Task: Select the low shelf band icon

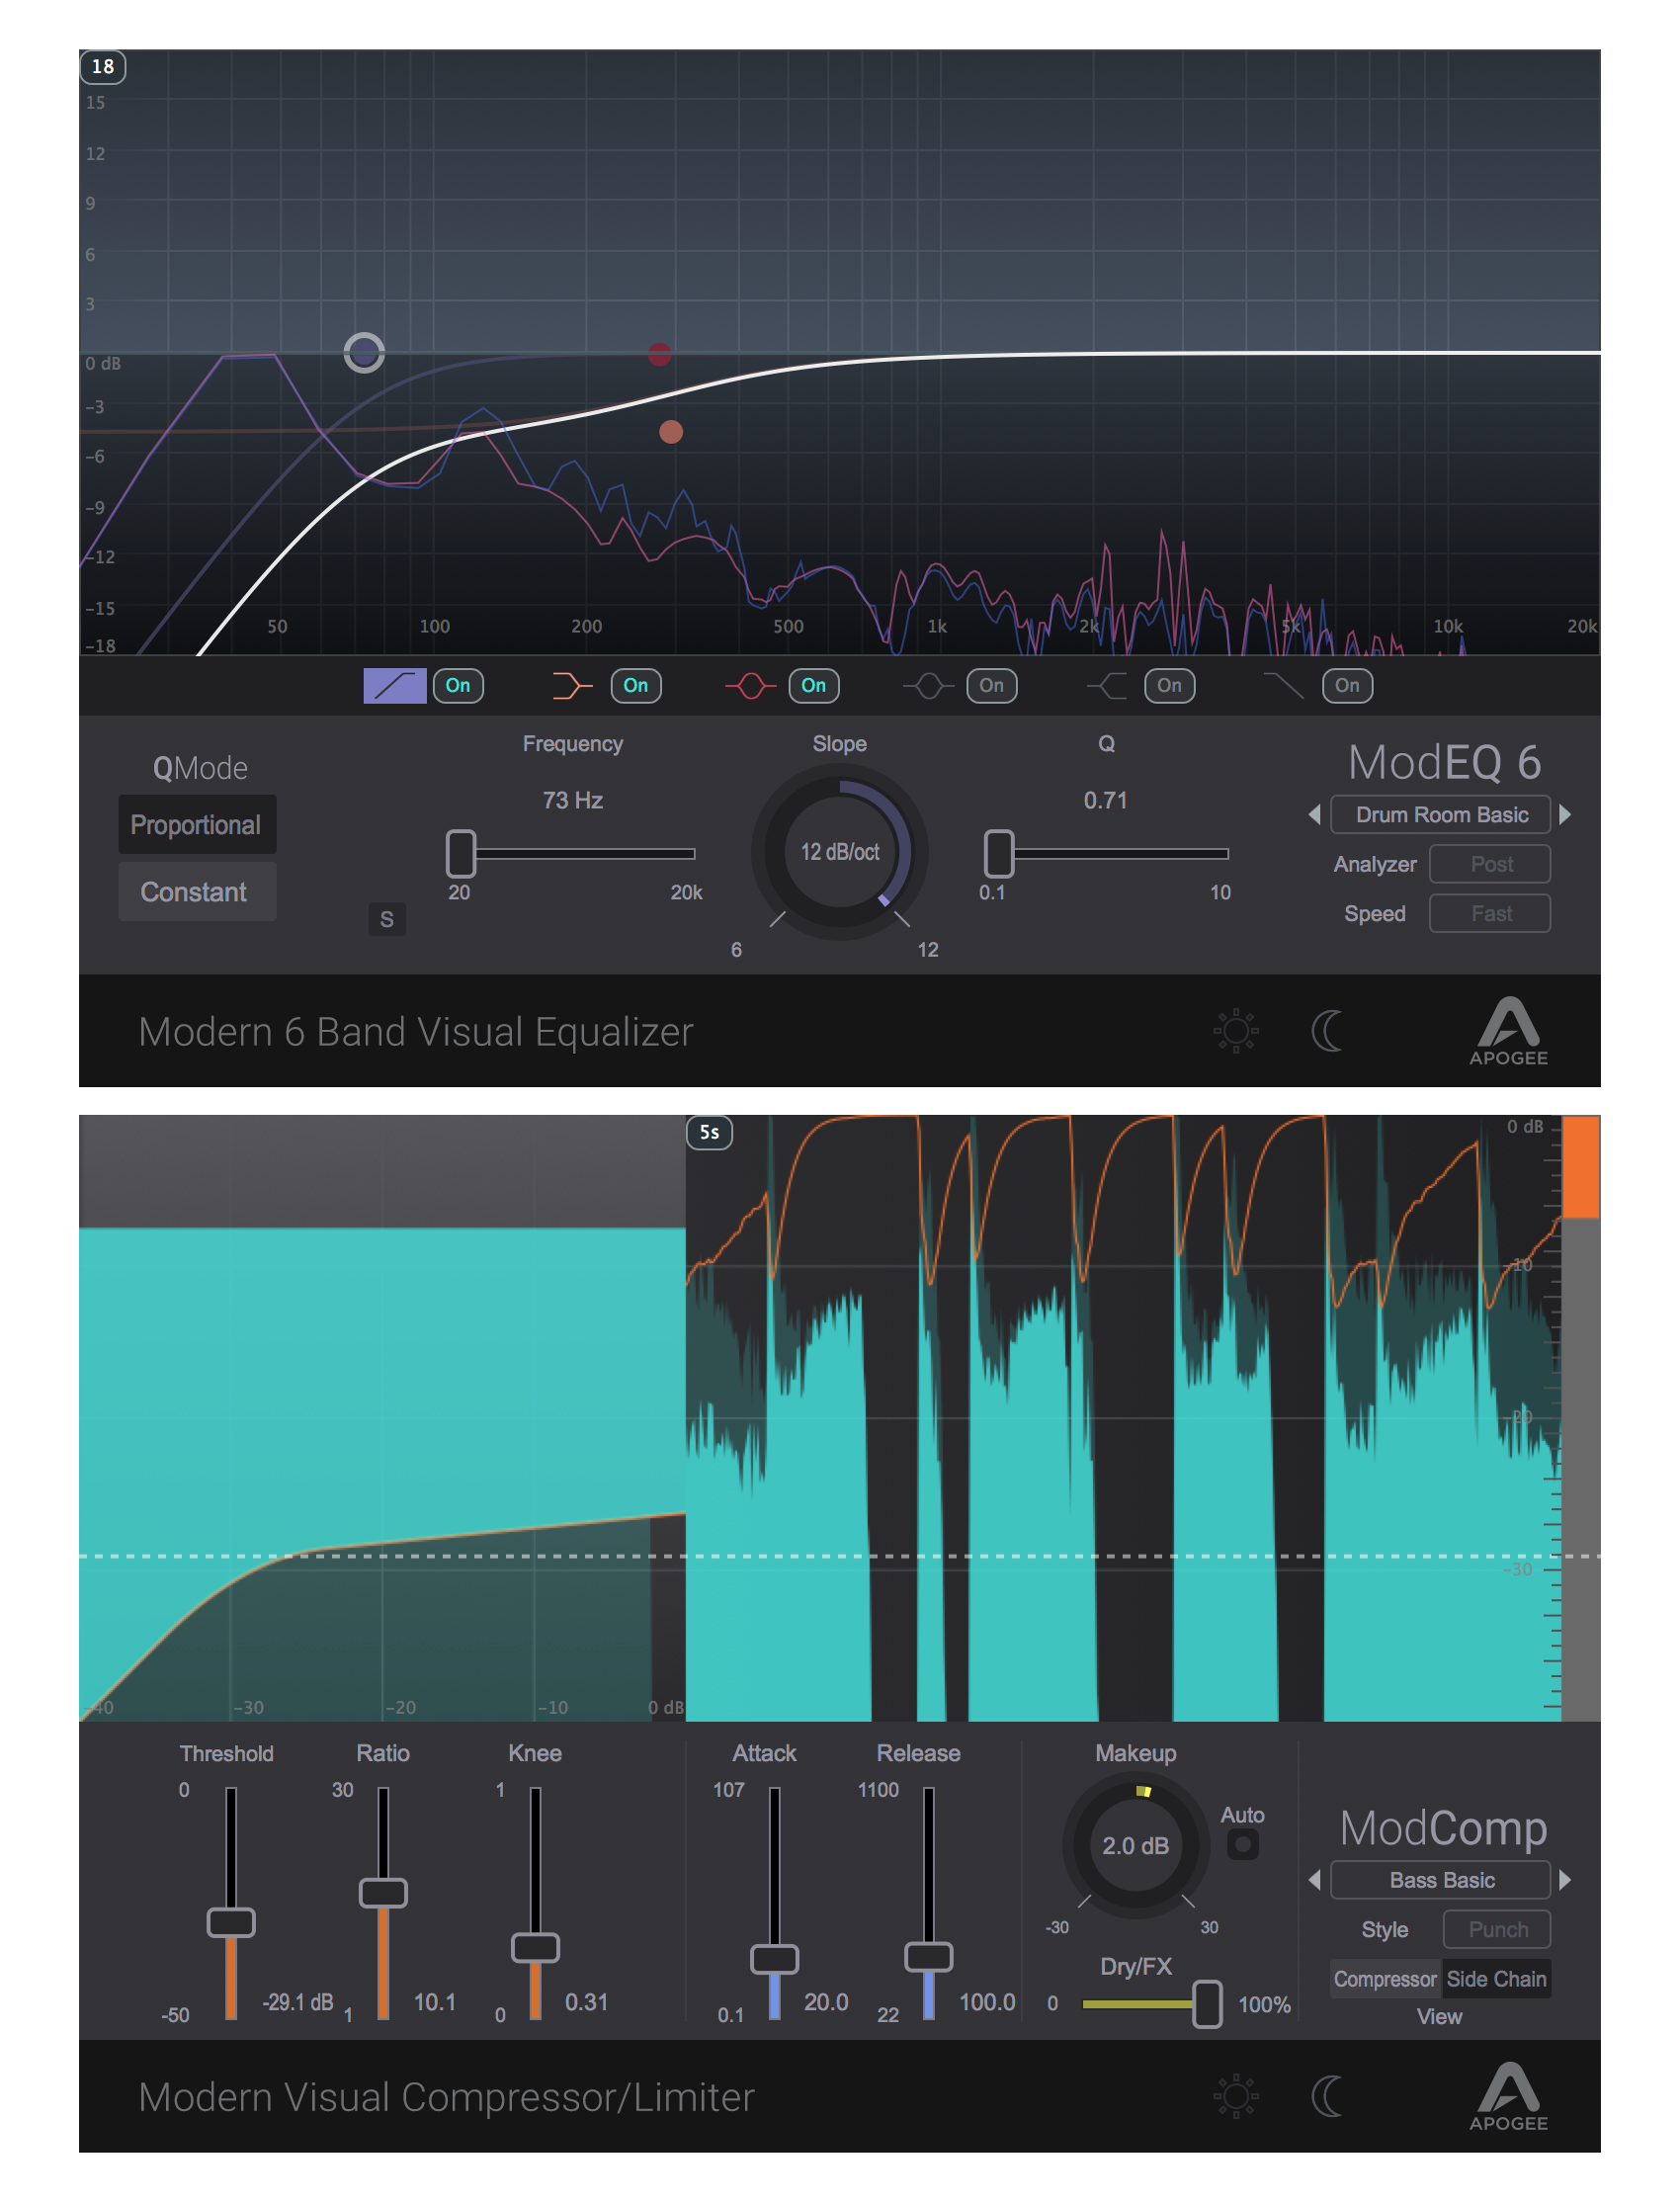Action: point(572,686)
